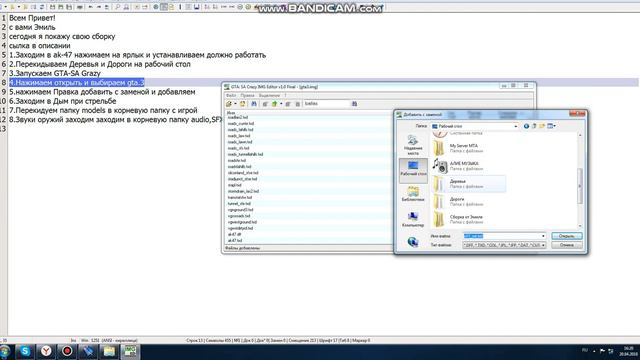Select Компьютер in places bar

click(413, 219)
